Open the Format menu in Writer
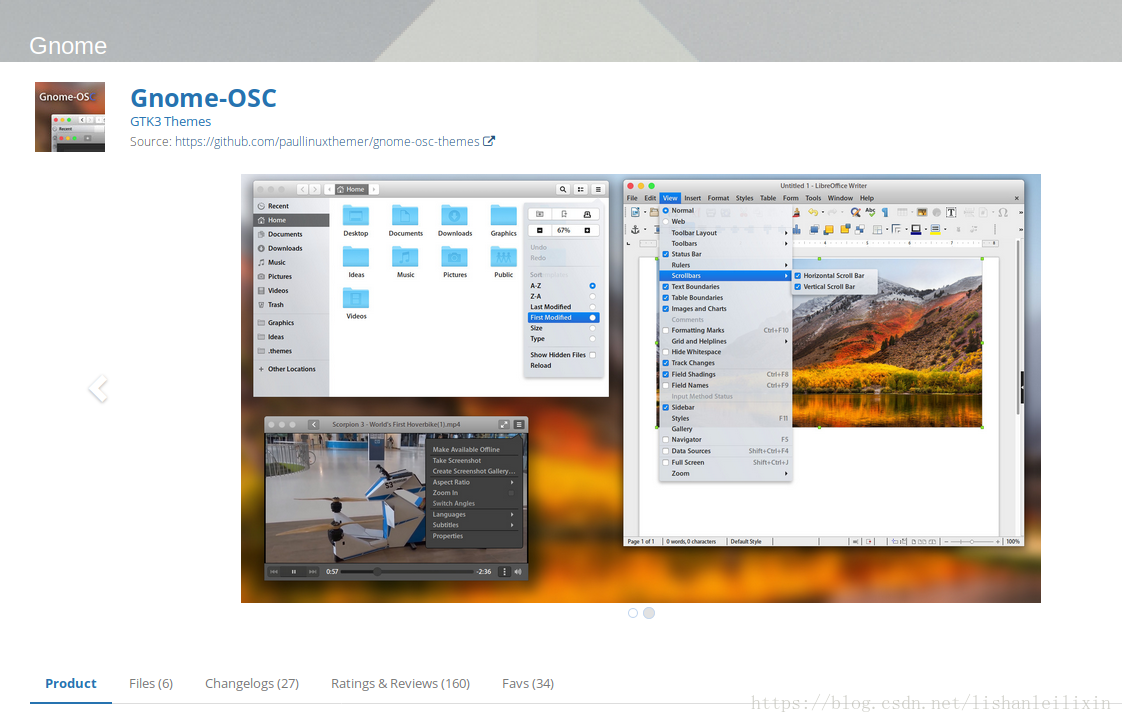This screenshot has height=723, width=1122. [718, 198]
